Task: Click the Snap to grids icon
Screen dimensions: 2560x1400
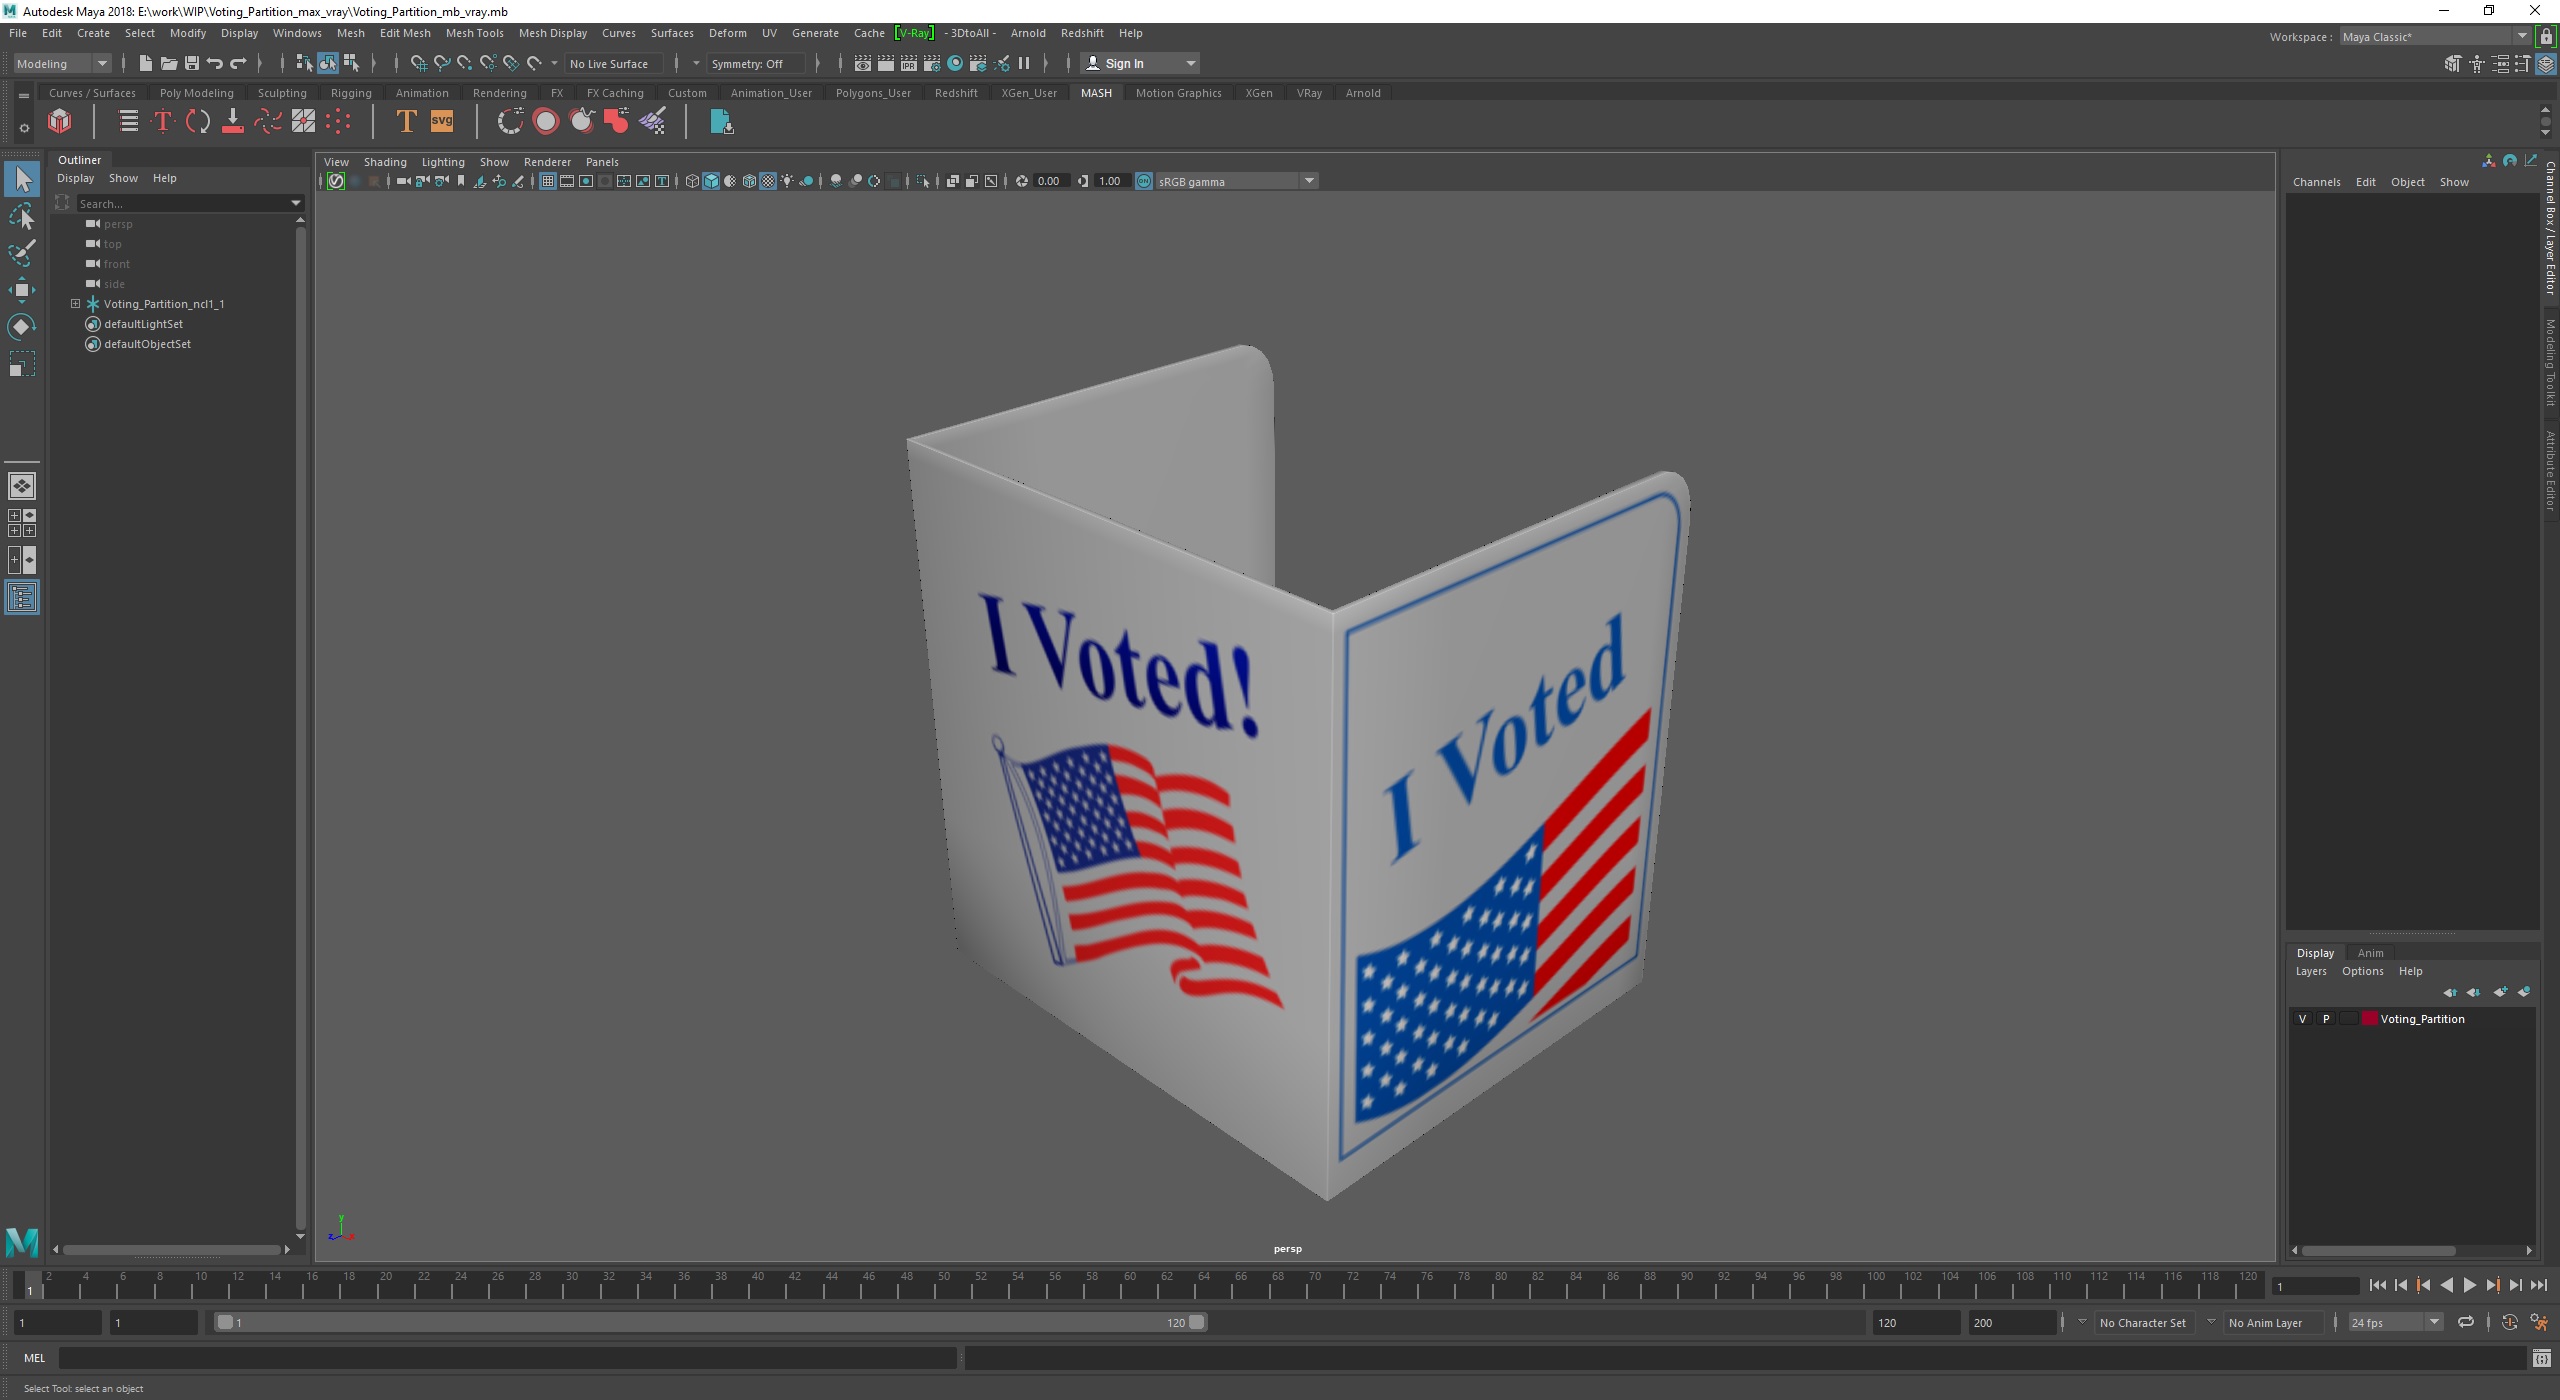Action: [x=418, y=64]
